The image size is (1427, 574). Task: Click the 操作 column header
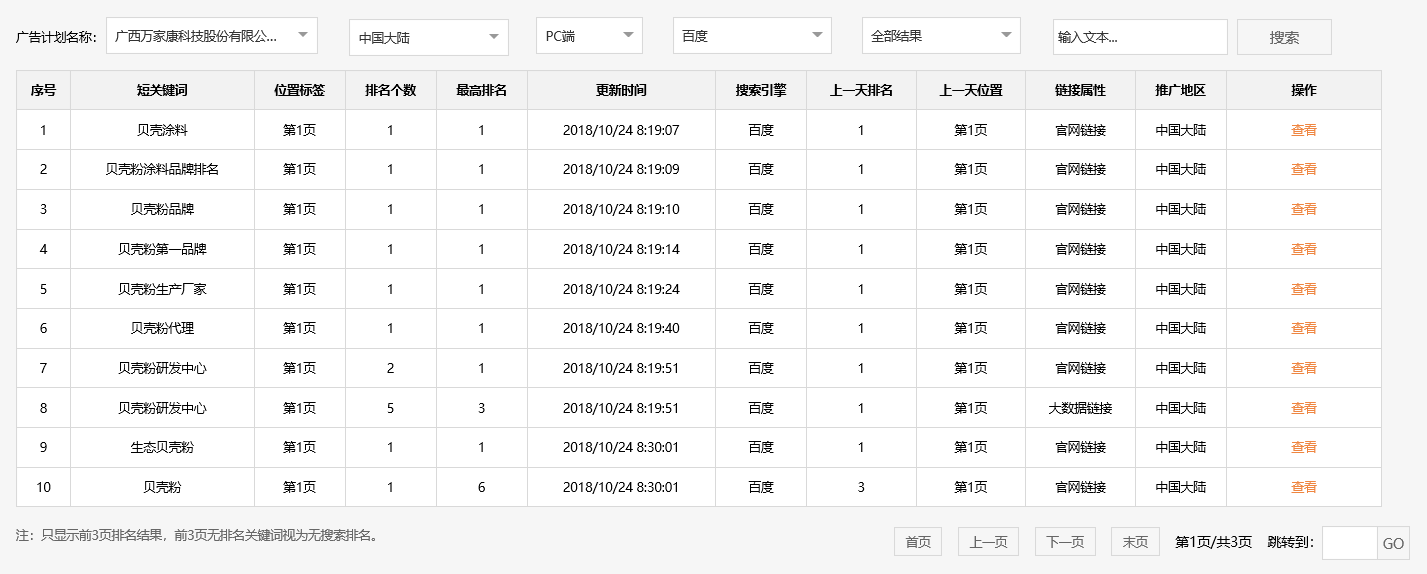(1304, 90)
